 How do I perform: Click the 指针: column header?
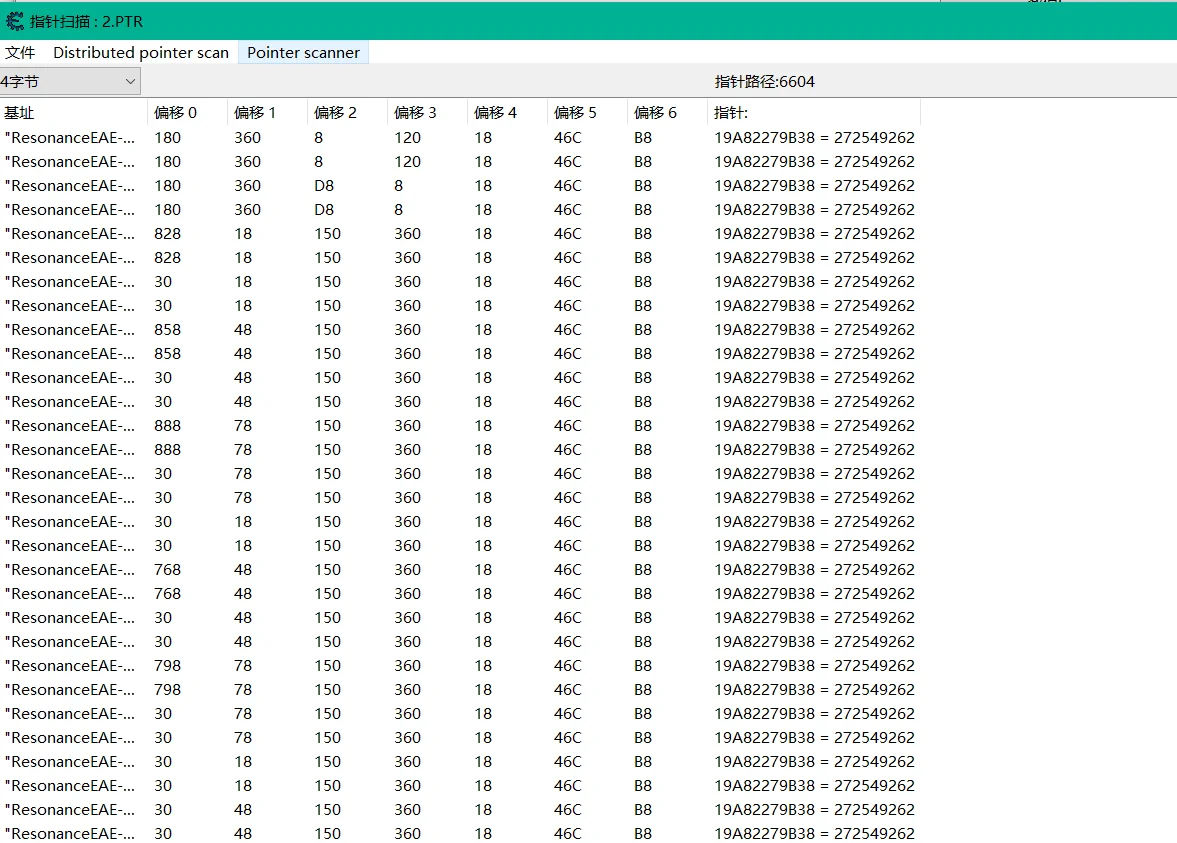[x=814, y=113]
